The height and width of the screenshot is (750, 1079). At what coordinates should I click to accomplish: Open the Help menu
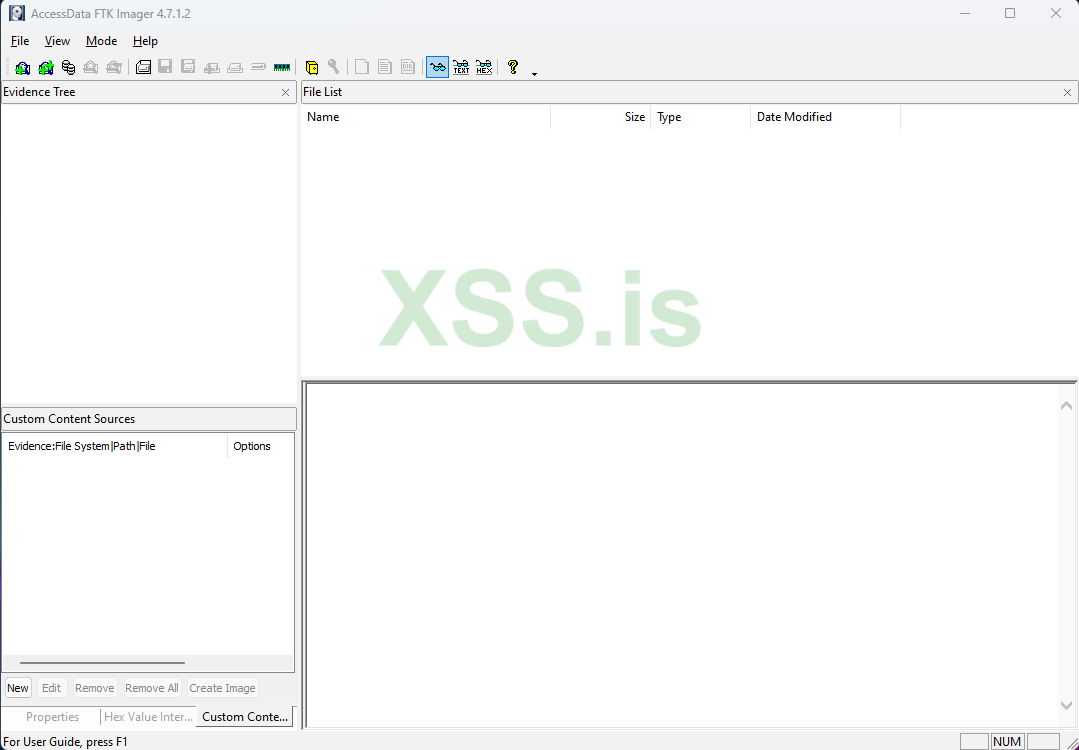click(145, 41)
